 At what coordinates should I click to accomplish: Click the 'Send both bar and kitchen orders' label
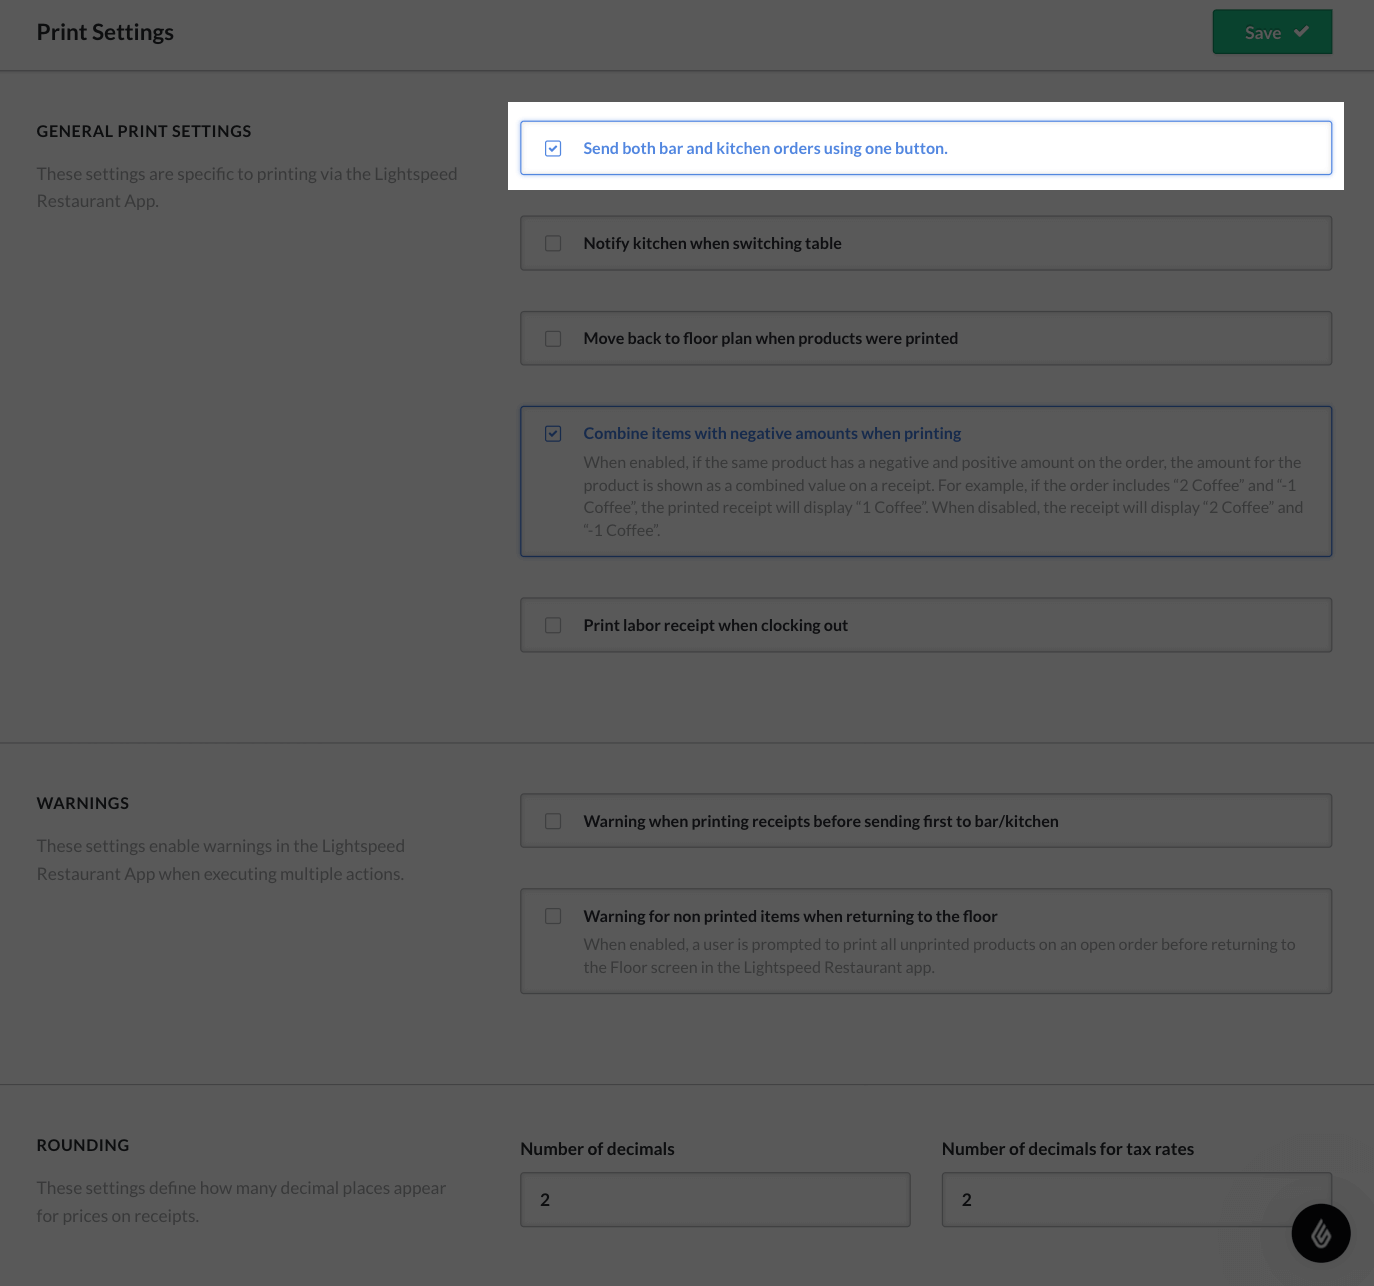click(x=765, y=147)
